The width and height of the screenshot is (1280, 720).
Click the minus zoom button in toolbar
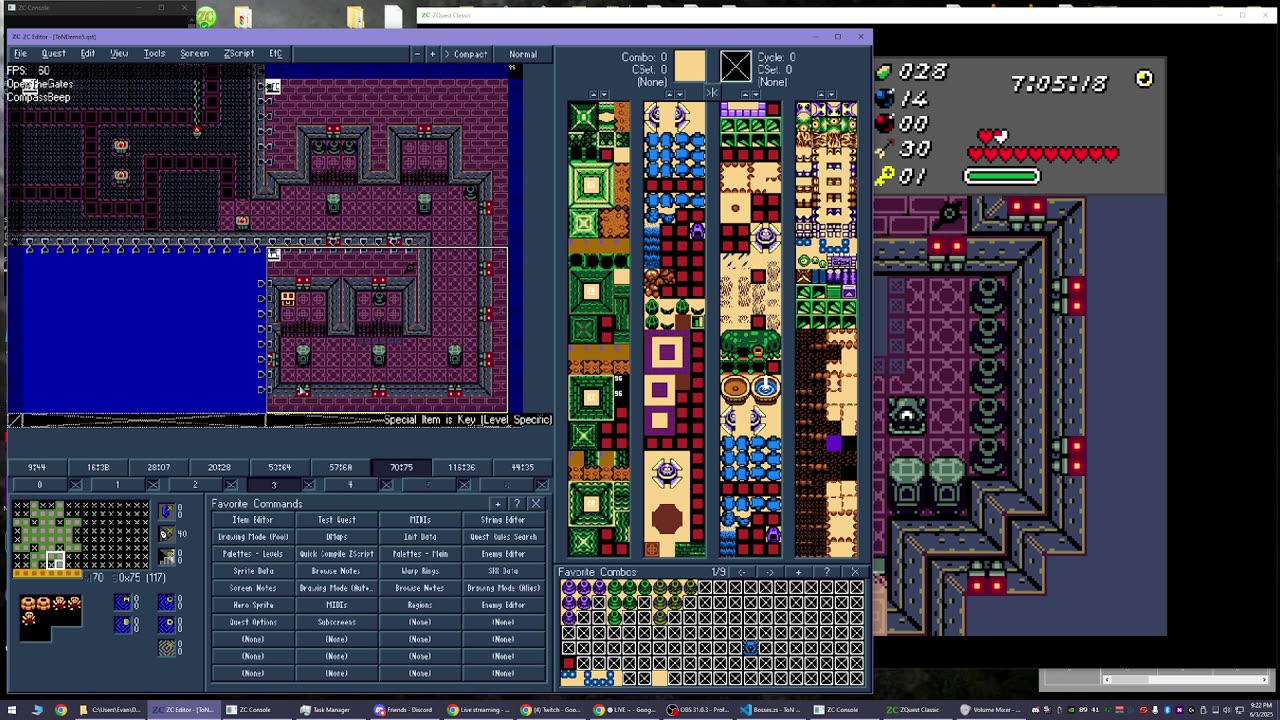tap(416, 54)
